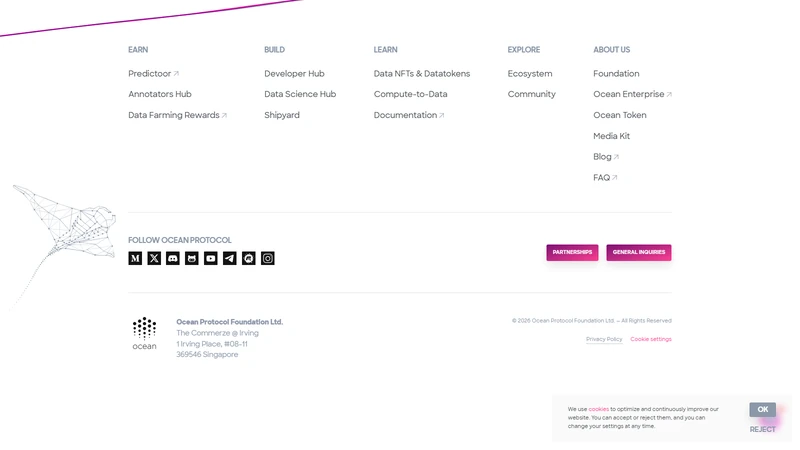Go to Annotators Hub
Image resolution: width=800 pixels, height=450 pixels.
pos(160,94)
